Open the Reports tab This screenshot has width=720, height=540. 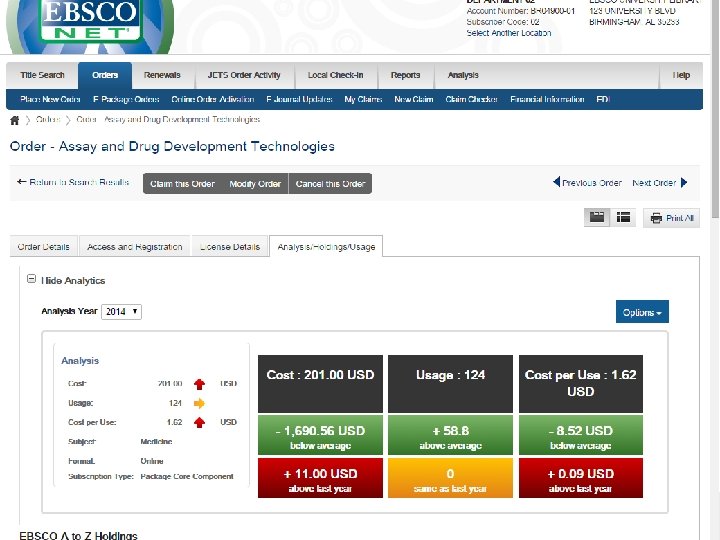tap(405, 75)
